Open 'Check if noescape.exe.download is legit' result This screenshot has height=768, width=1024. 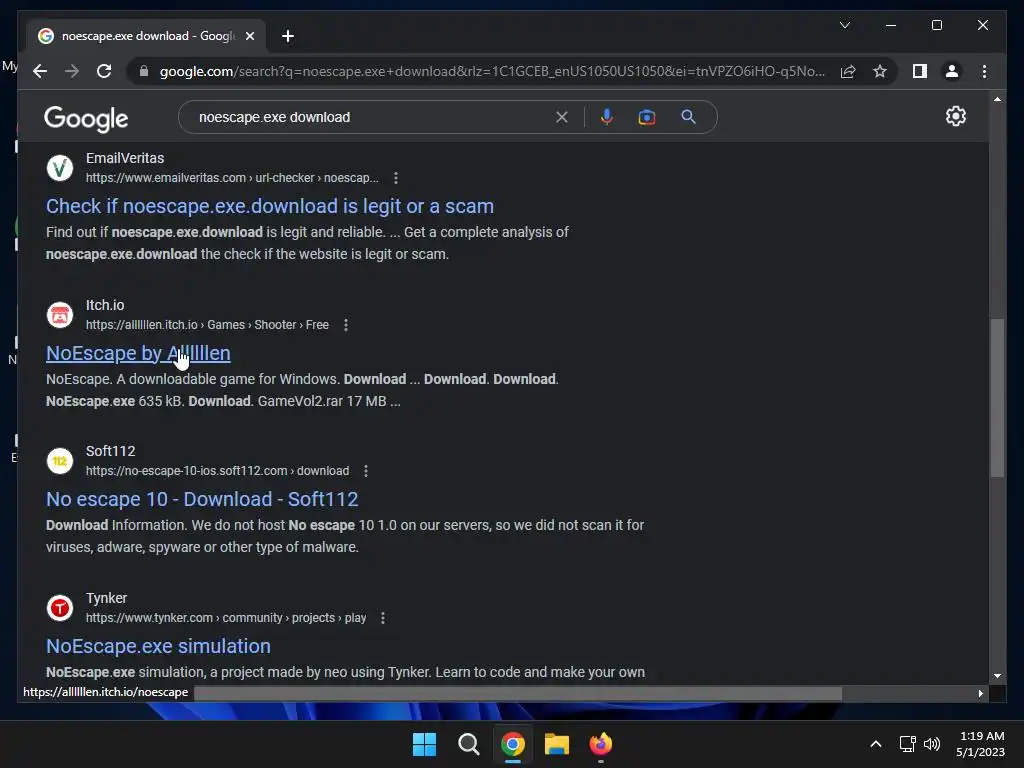(x=270, y=206)
